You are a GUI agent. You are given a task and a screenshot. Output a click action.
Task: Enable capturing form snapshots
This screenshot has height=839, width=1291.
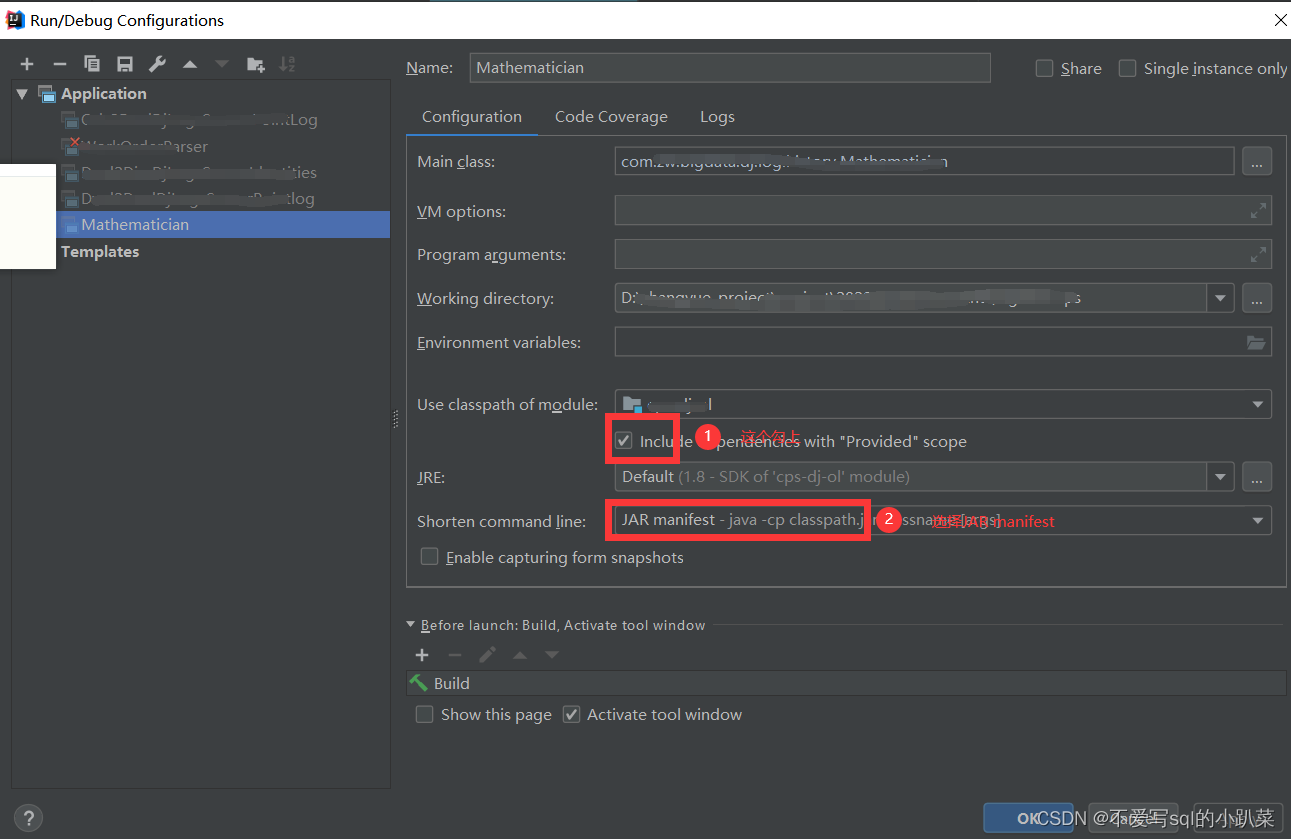coord(429,556)
